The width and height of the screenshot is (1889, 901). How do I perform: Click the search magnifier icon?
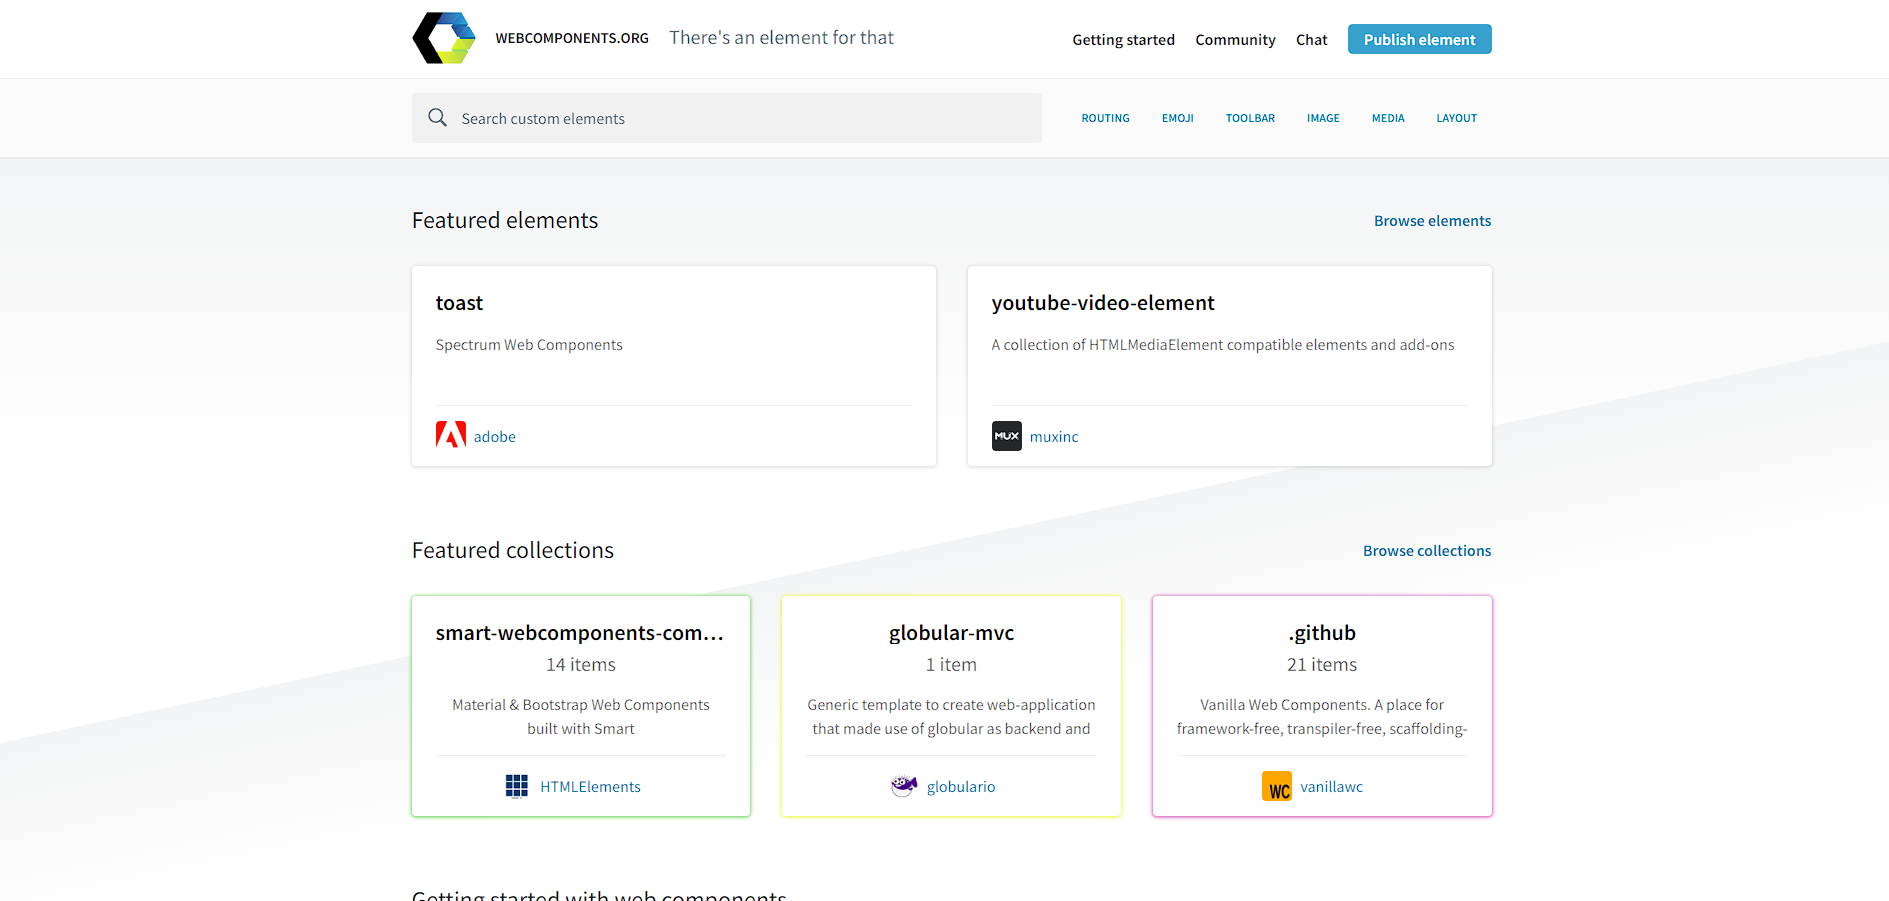[x=437, y=117]
